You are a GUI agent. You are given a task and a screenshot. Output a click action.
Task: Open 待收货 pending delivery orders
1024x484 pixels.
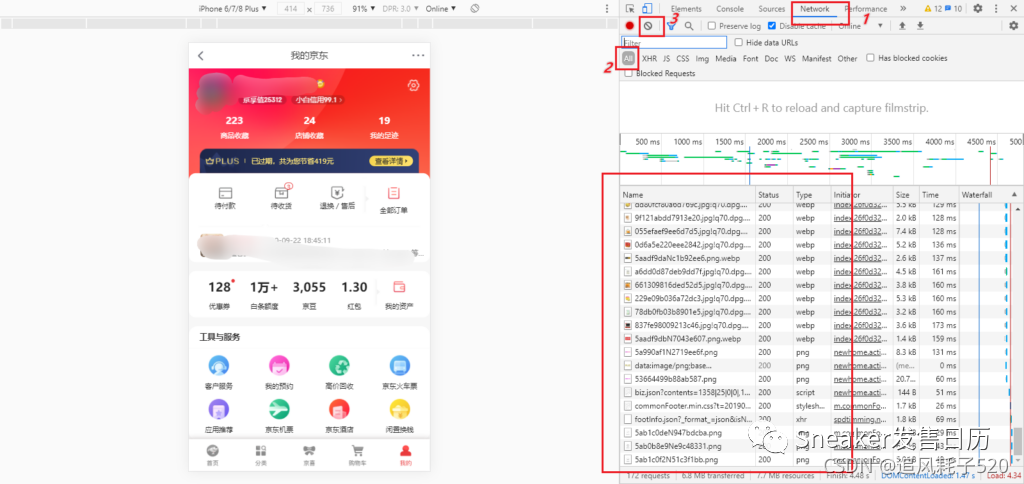click(281, 197)
